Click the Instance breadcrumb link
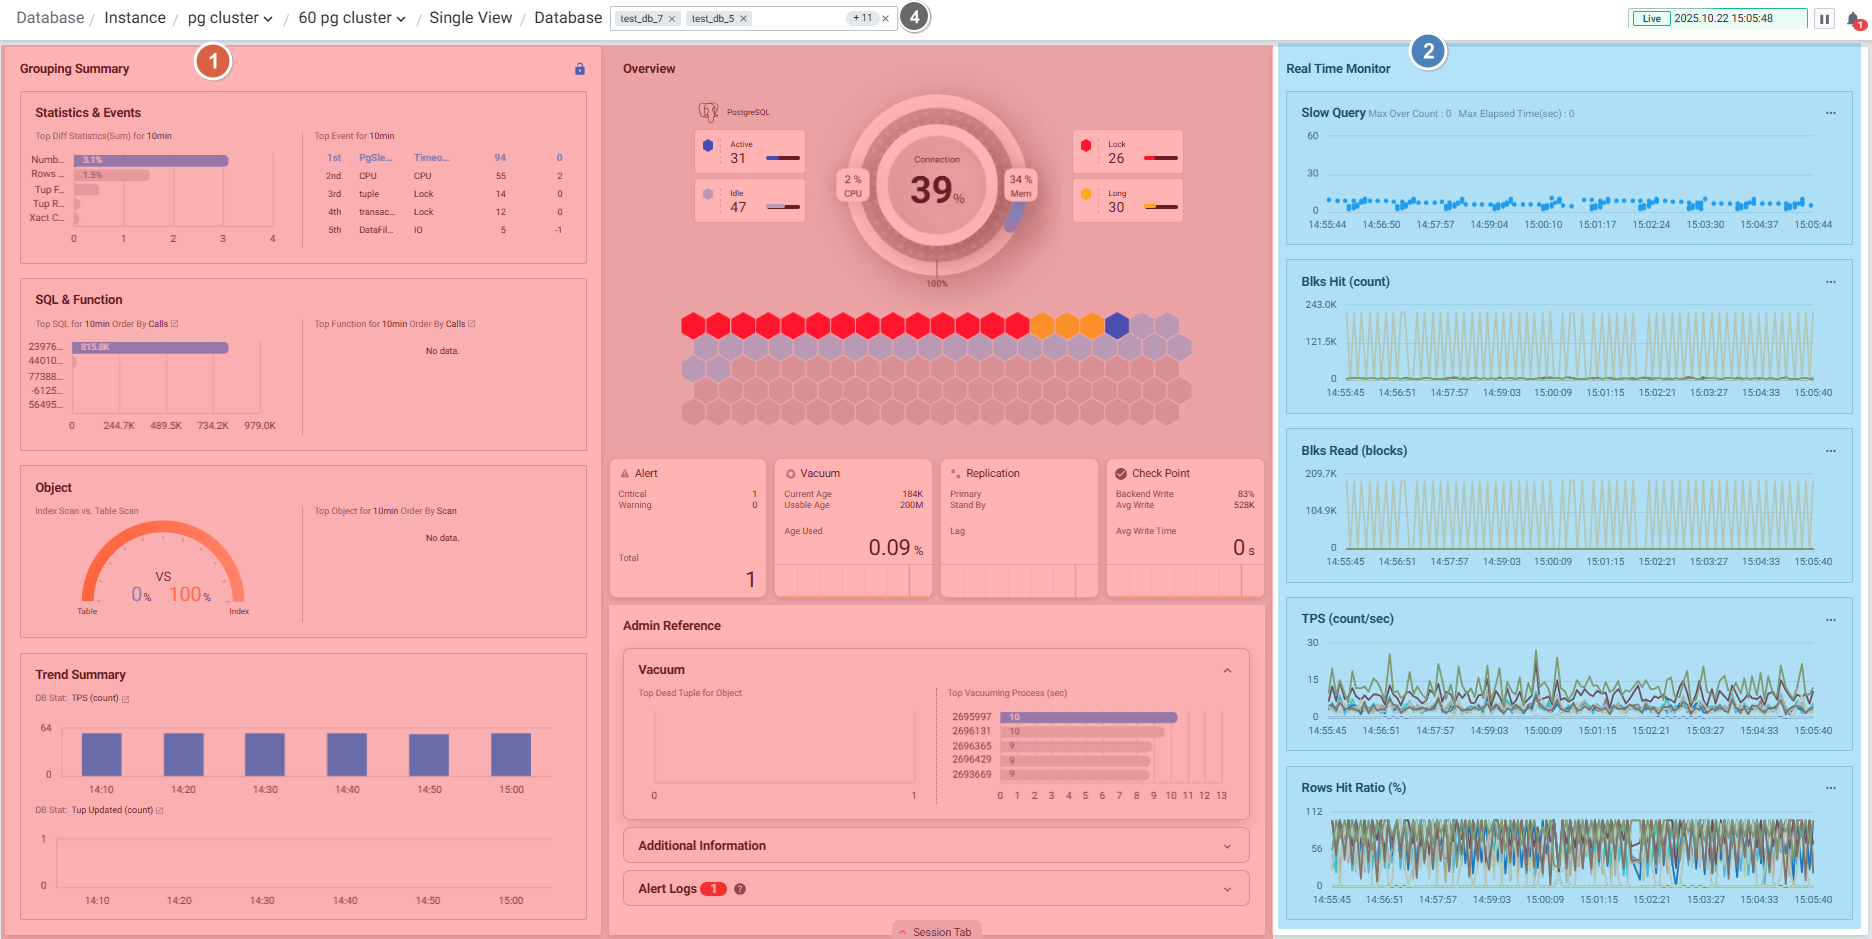The image size is (1872, 939). click(135, 18)
